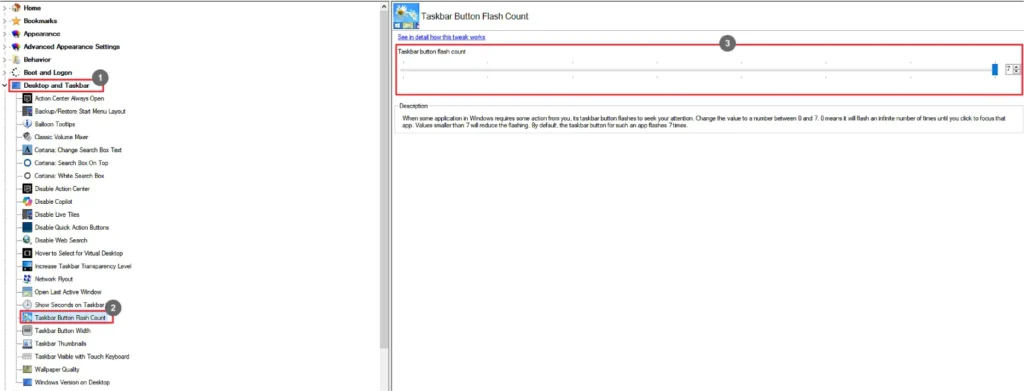
Task: Click the Action Center Always Open icon
Action: click(27, 99)
